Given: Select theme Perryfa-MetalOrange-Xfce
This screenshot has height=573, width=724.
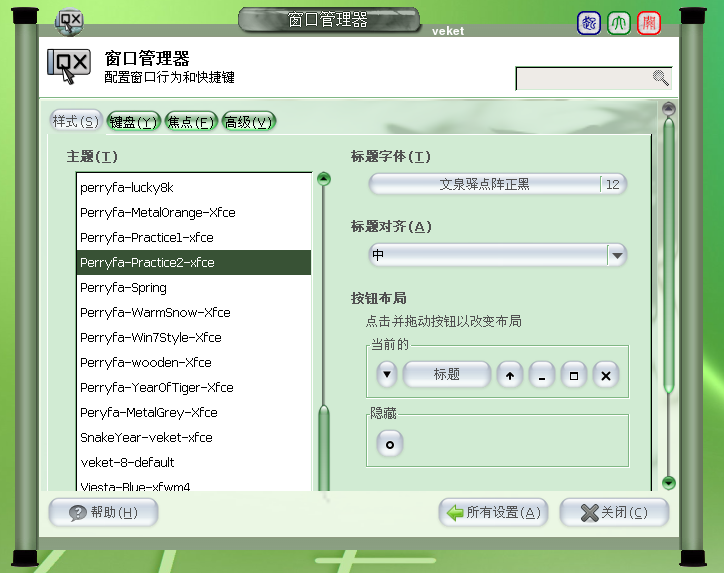Looking at the screenshot, I should pyautogui.click(x=193, y=212).
